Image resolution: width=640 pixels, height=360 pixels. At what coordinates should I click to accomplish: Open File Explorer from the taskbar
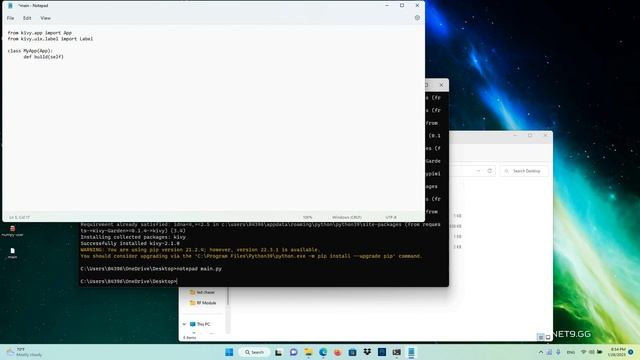pos(308,352)
